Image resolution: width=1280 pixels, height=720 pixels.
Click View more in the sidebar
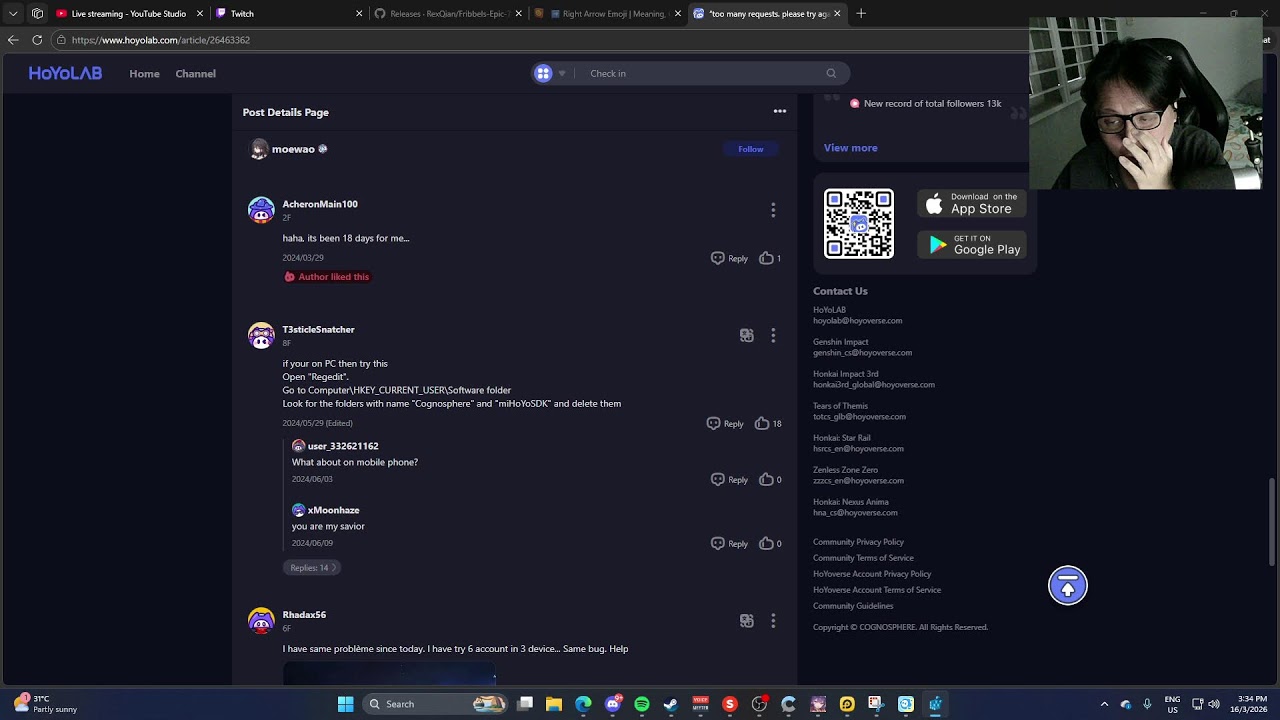coord(850,148)
